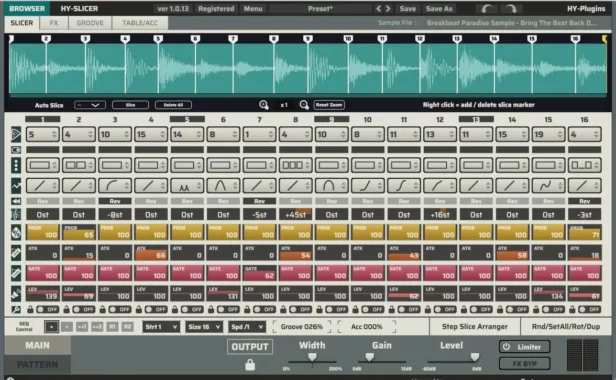Click the output lock icon
Screen dimensions: 616x380
250,365
